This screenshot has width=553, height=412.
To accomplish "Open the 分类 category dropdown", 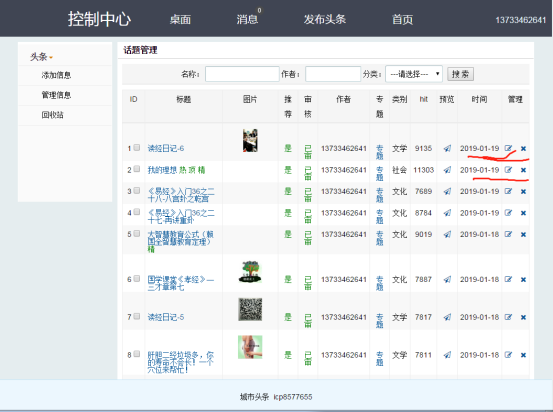I will tap(414, 74).
